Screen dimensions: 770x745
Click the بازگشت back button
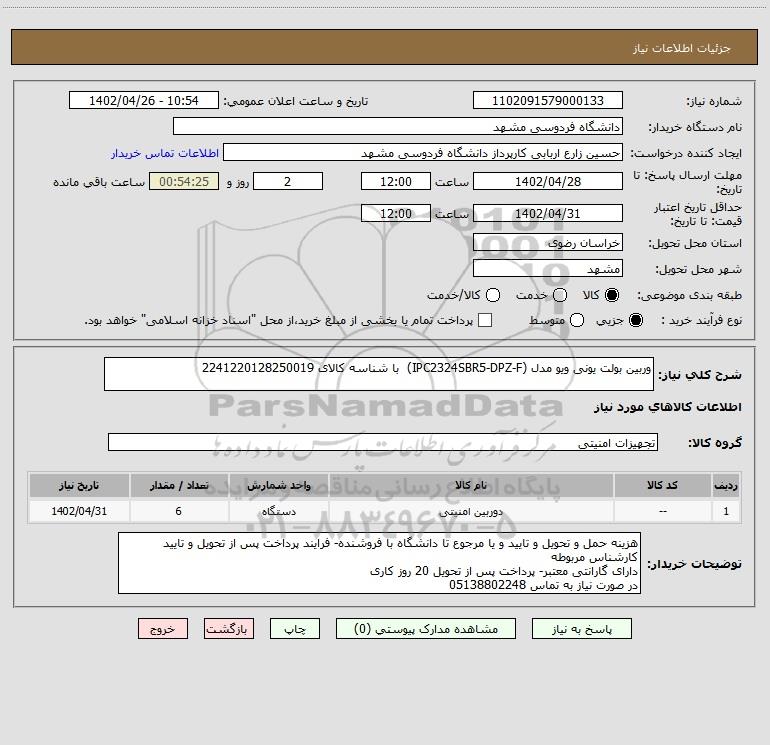click(229, 629)
